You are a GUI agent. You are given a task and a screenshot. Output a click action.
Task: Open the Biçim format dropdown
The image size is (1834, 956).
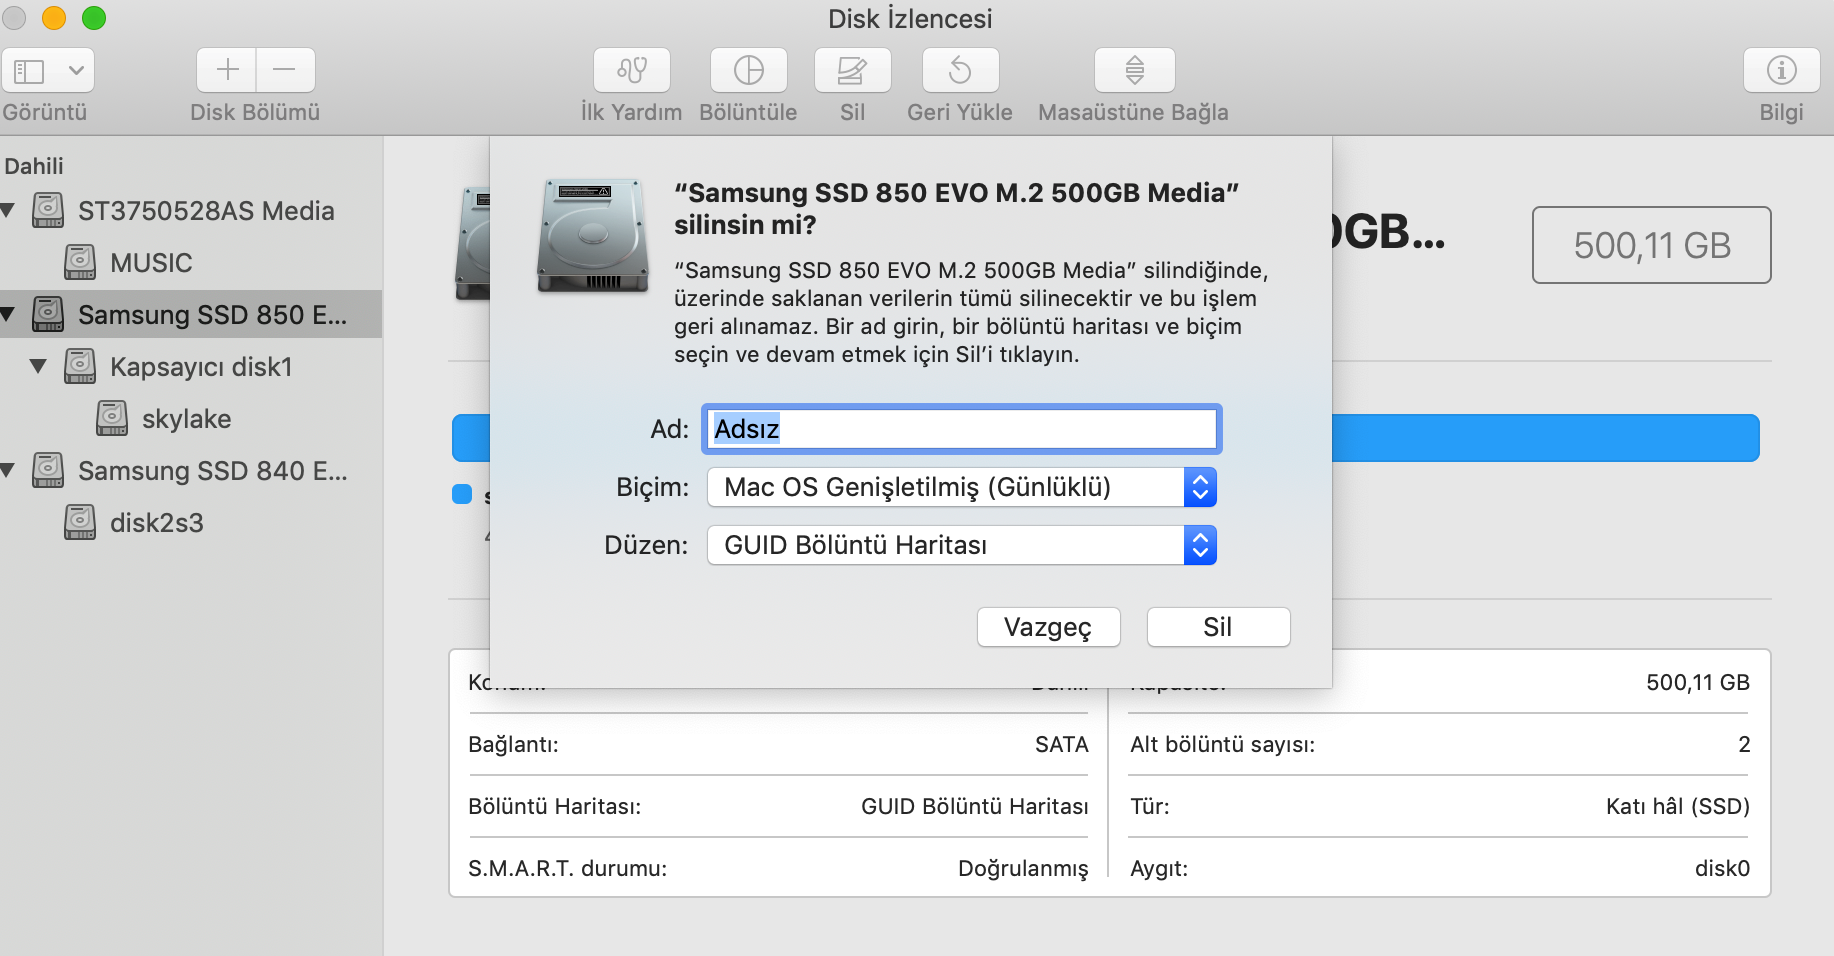(961, 488)
